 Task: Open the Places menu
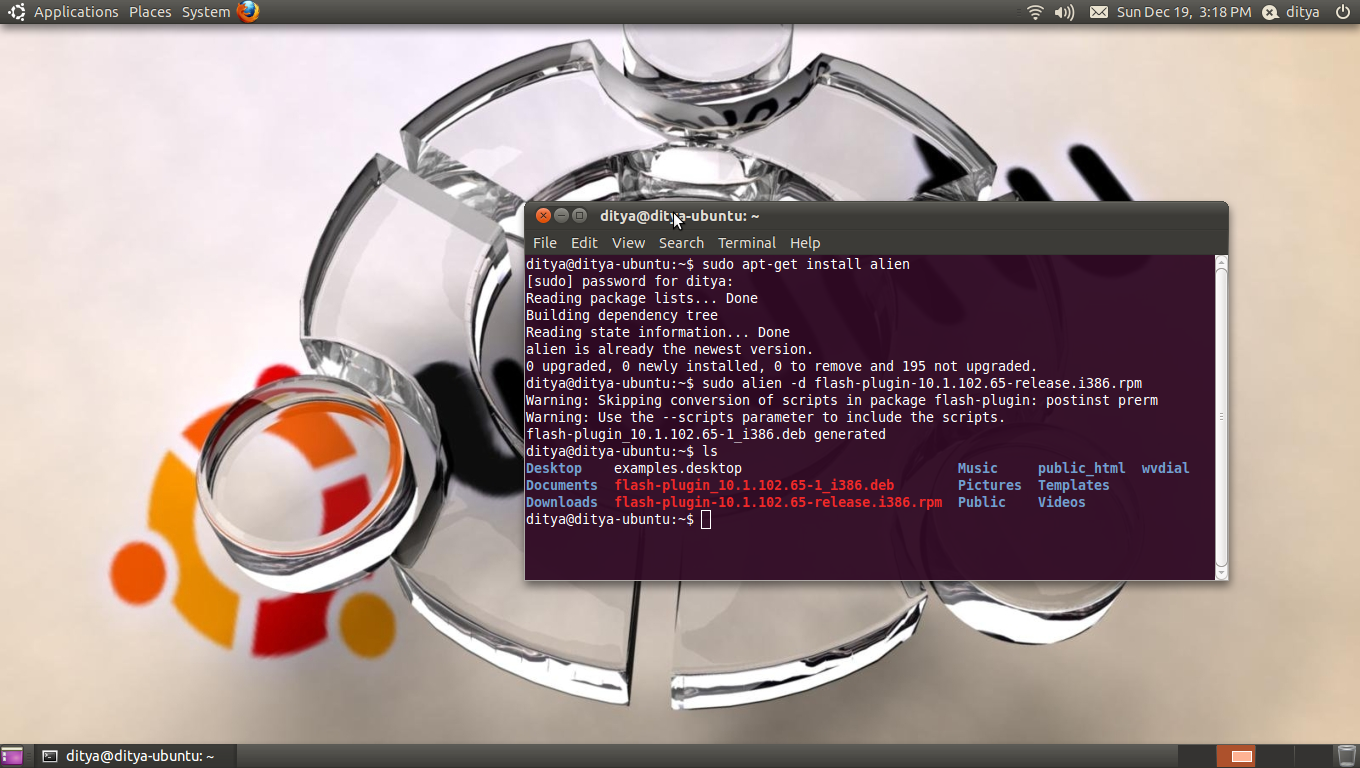(x=150, y=12)
